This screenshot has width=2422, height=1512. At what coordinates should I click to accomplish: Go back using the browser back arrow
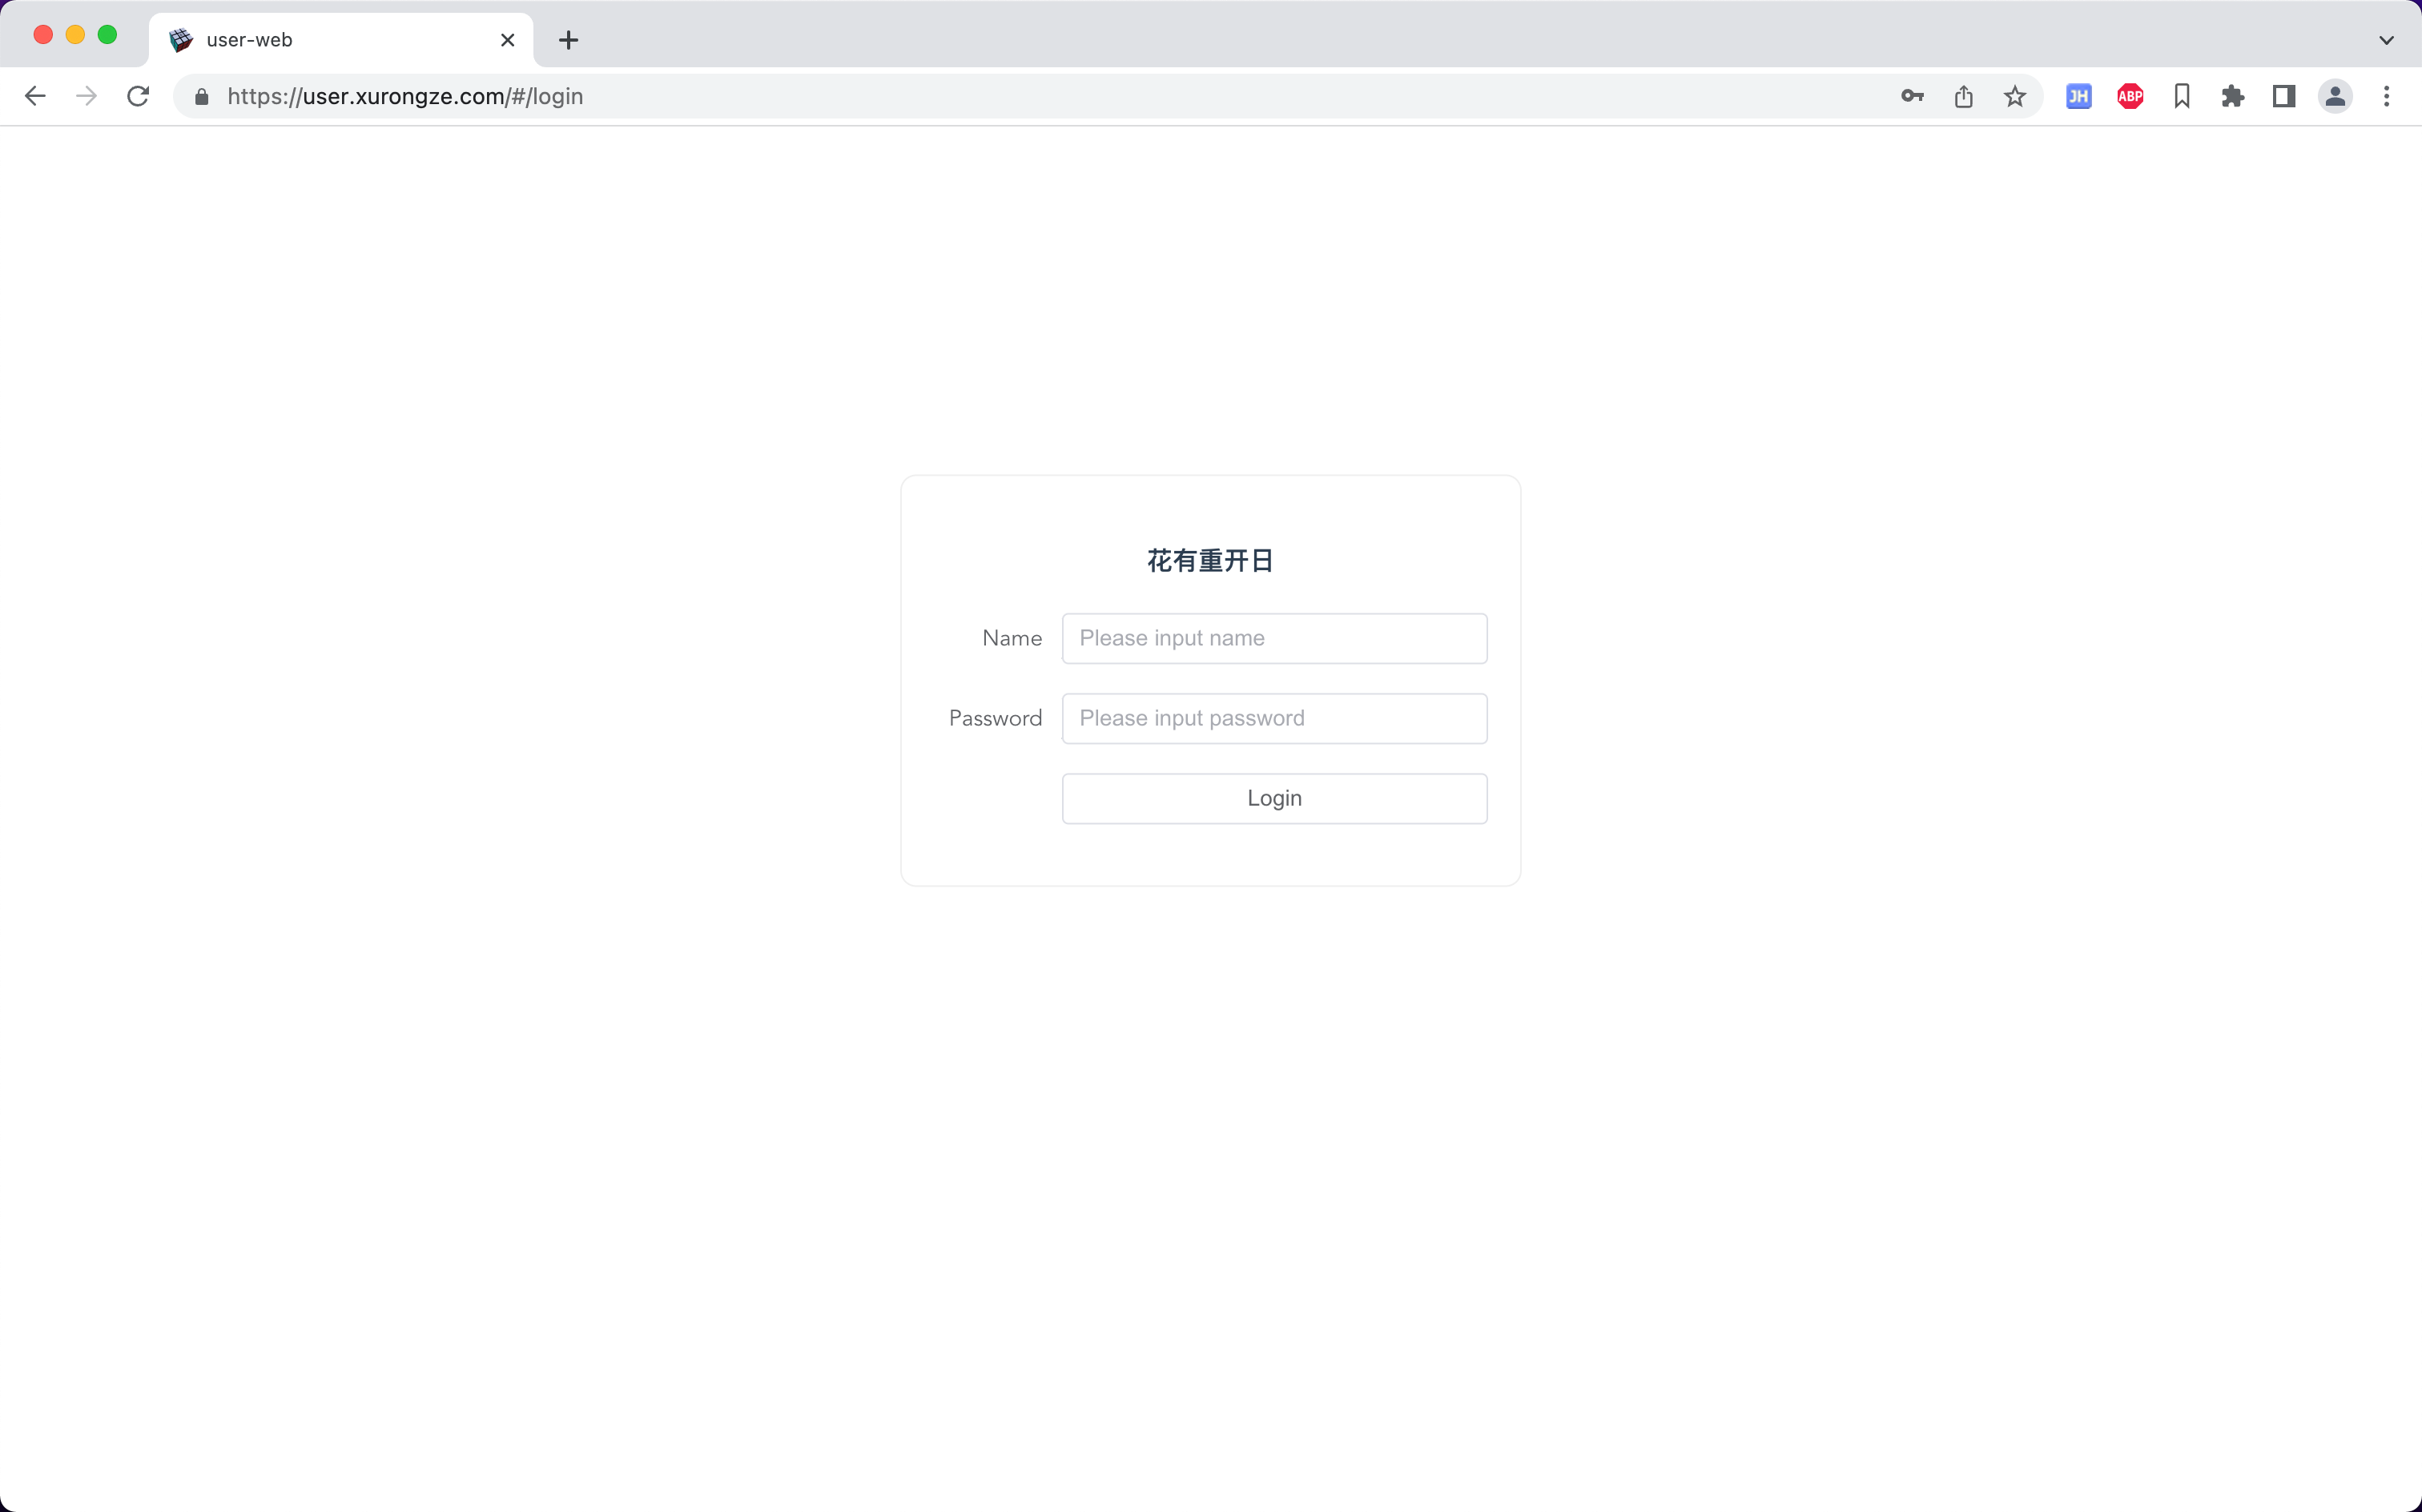(x=35, y=96)
